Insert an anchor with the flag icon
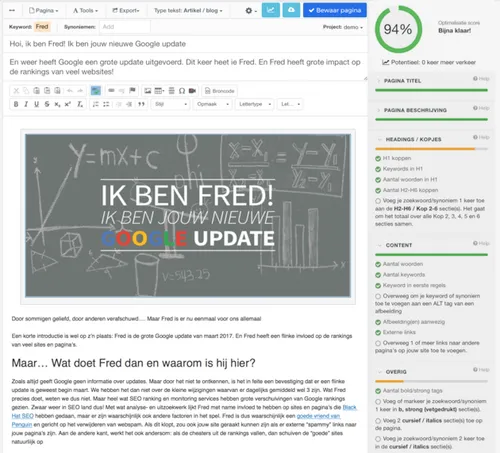Screen dimensions: 500x453 (132, 91)
